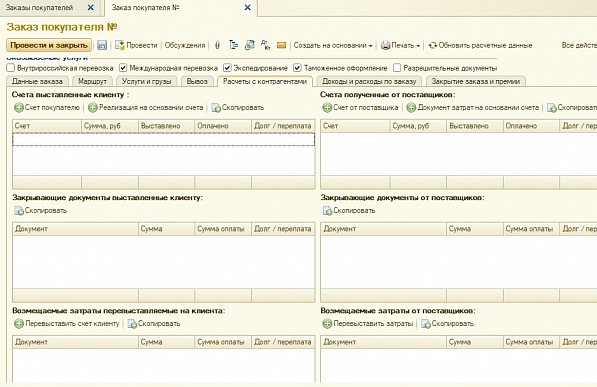The height and width of the screenshot is (387, 597).
Task: Click Оплачено header in client invoices table
Action: 223,126
